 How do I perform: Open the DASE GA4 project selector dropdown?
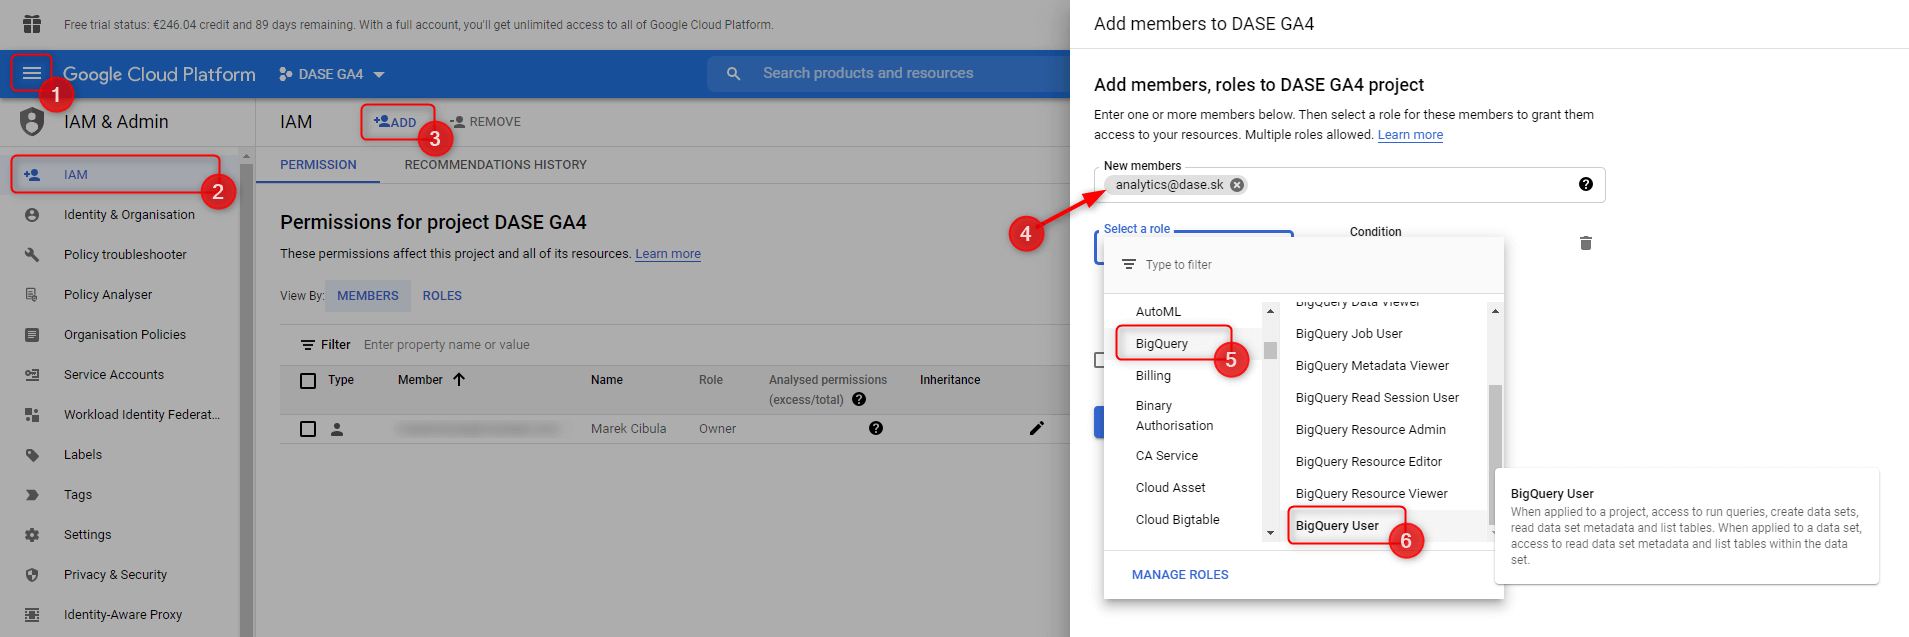click(332, 74)
